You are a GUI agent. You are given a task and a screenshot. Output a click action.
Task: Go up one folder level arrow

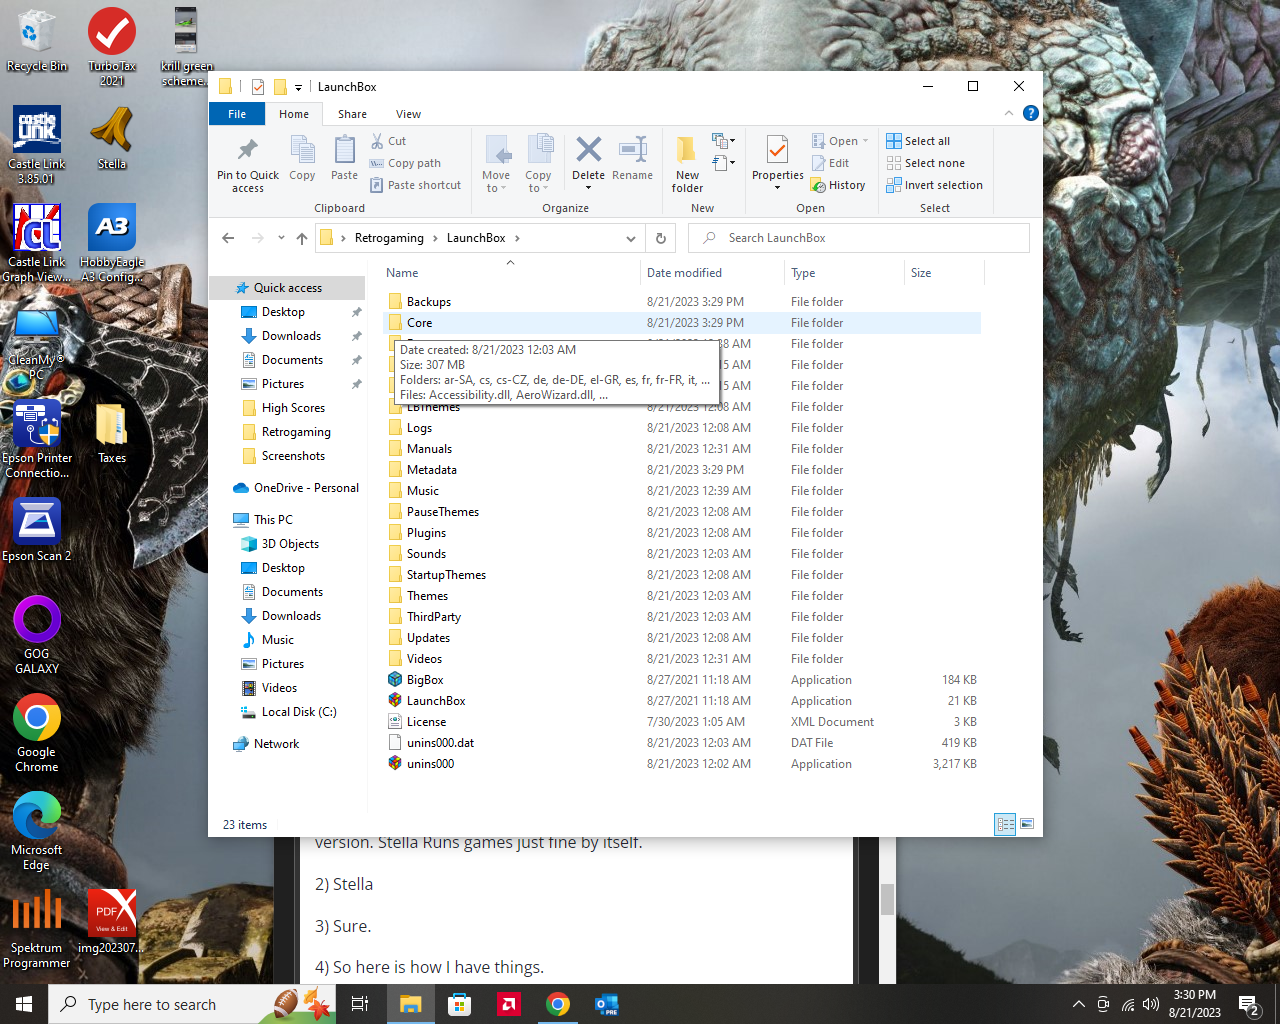coord(302,238)
